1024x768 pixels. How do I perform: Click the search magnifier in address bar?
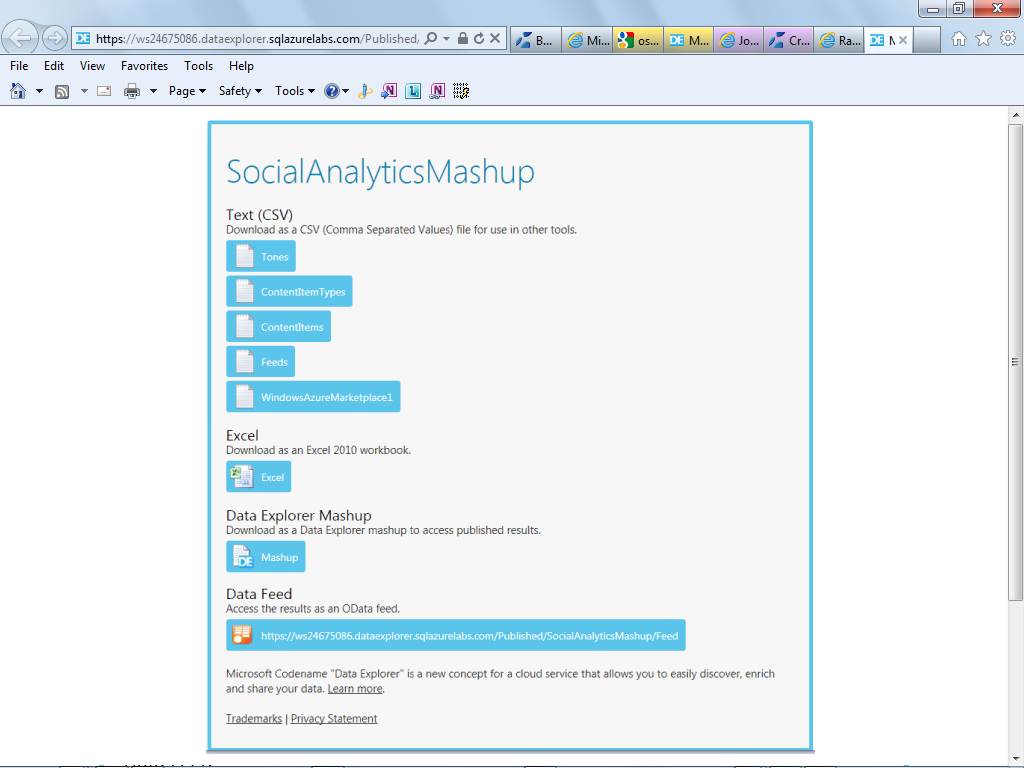[x=430, y=39]
